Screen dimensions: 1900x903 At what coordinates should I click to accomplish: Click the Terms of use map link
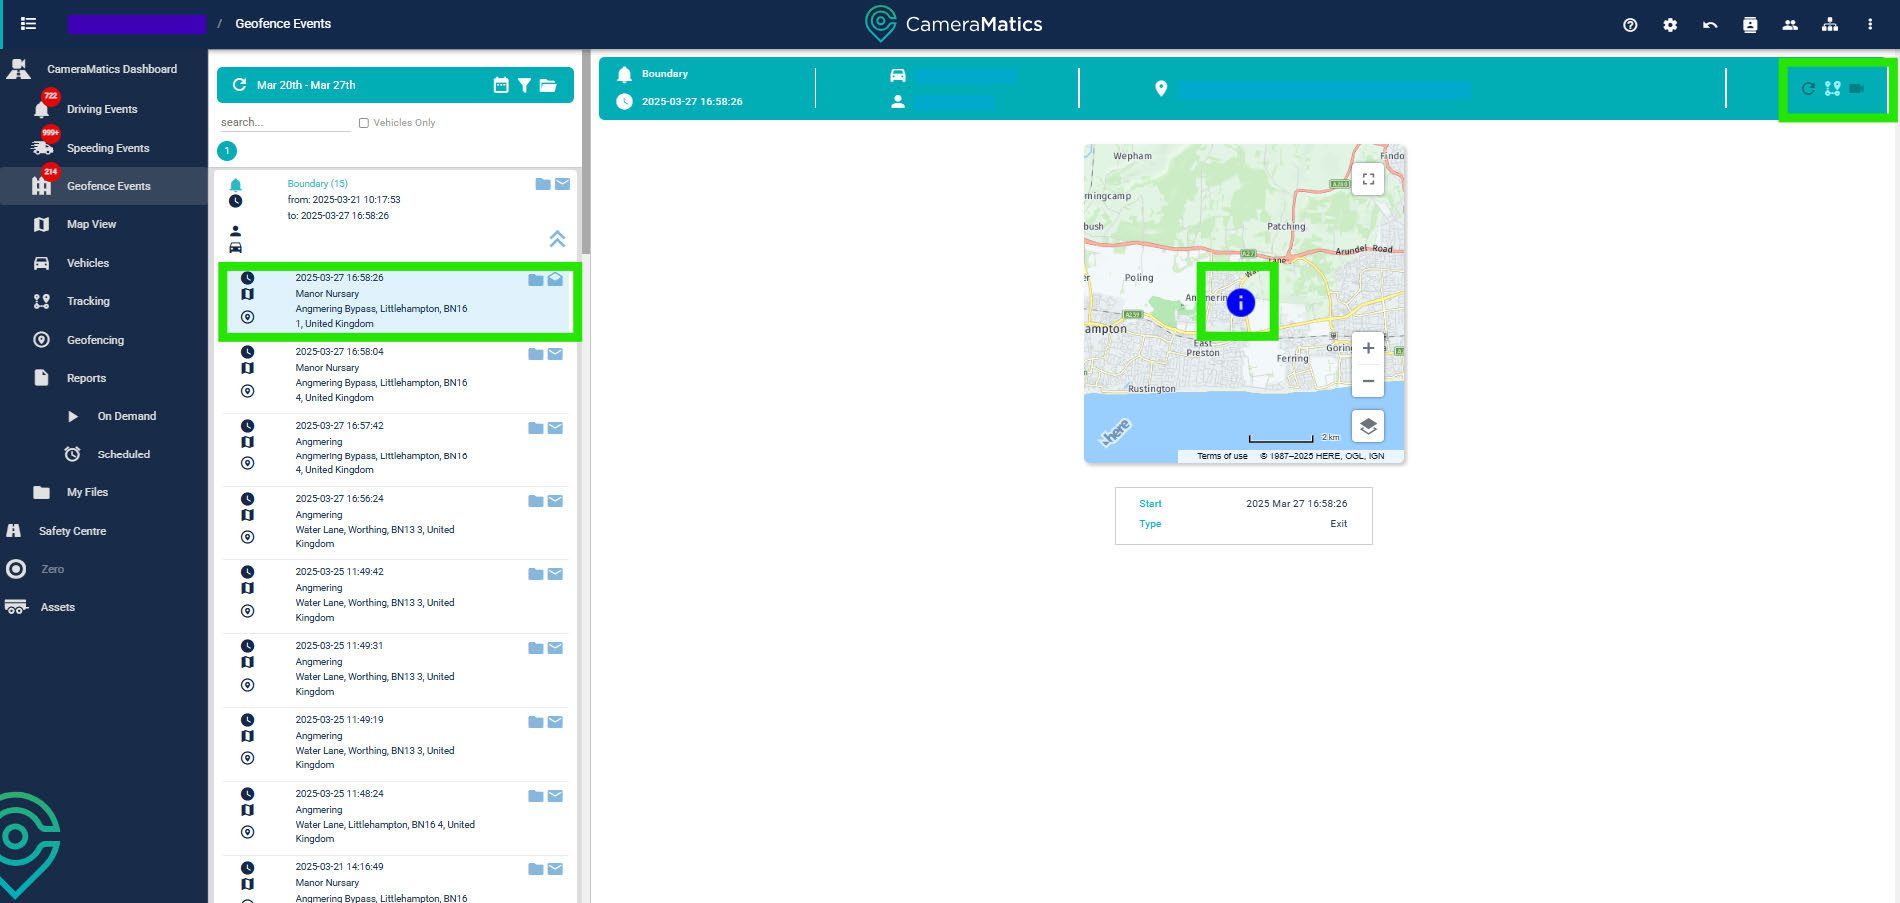[1222, 456]
